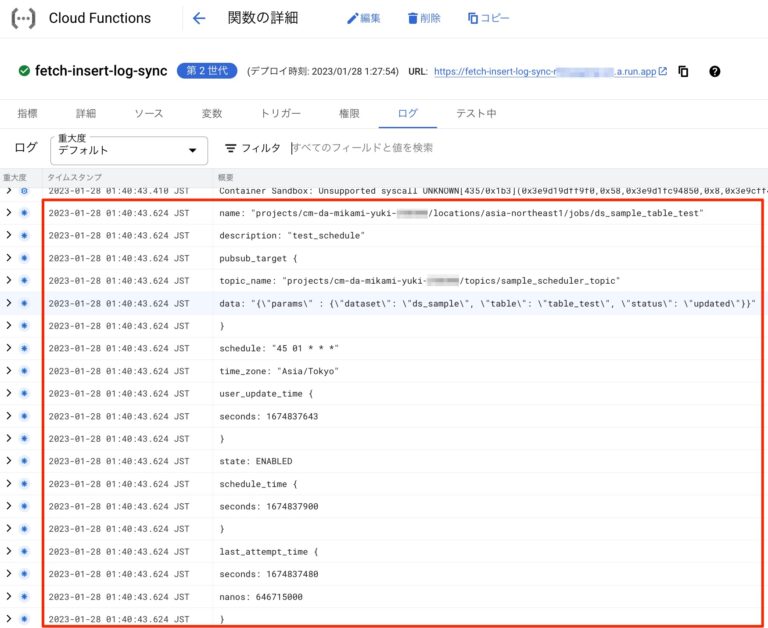Click severity icon of topic_name row
The width and height of the screenshot is (768, 628).
coord(24,280)
